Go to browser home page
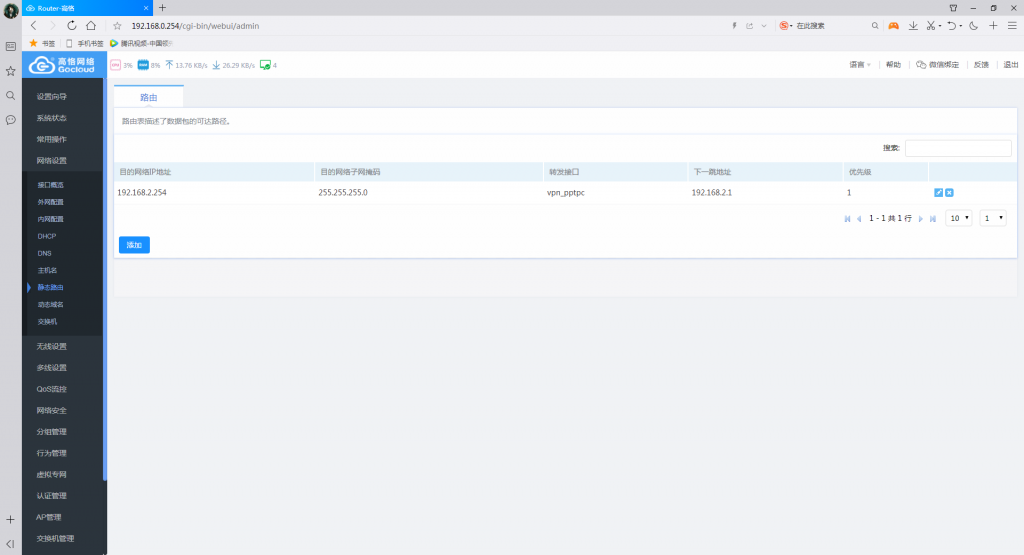 (91, 25)
